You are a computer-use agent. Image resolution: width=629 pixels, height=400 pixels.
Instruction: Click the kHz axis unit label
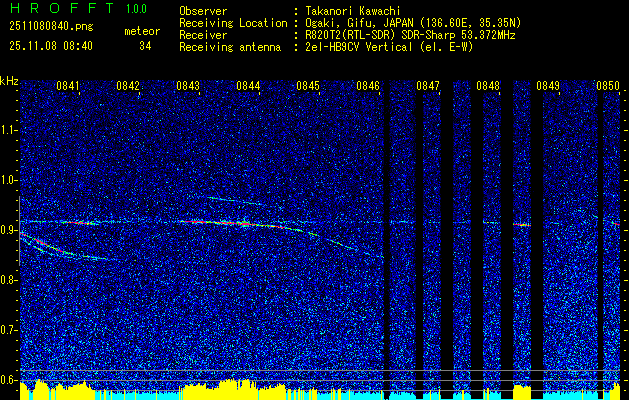point(9,81)
